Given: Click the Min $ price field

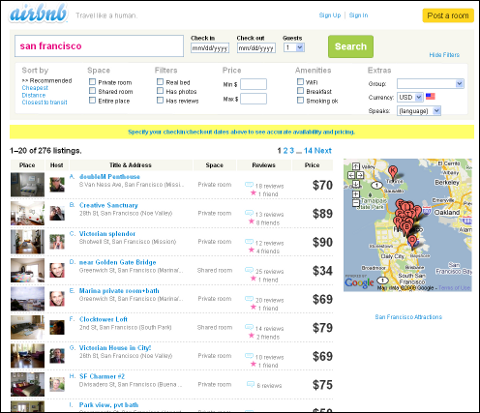Looking at the screenshot, I should (x=253, y=84).
